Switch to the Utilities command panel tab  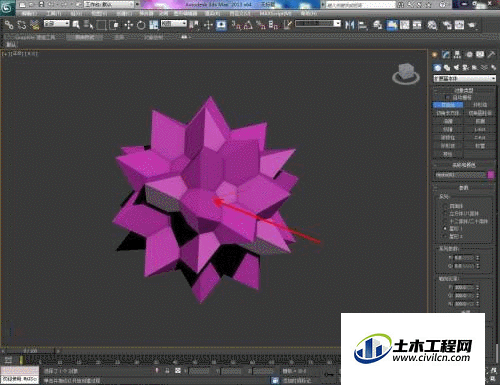click(x=491, y=55)
